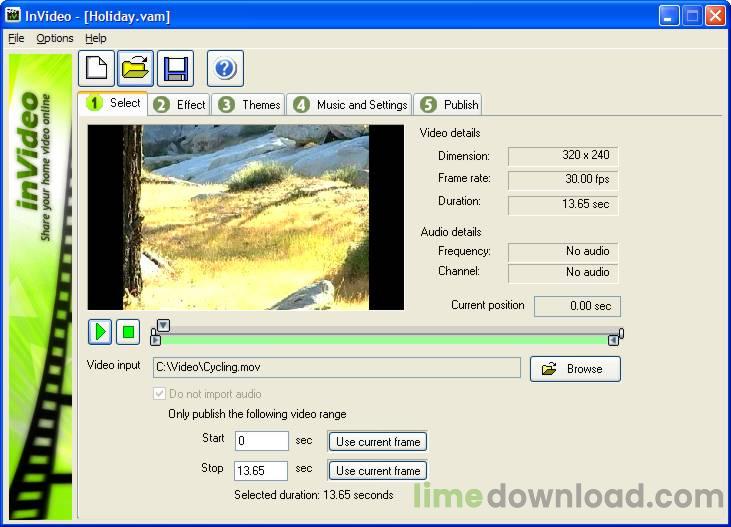The image size is (731, 527).
Task: Open the Help question mark icon
Action: (x=225, y=69)
